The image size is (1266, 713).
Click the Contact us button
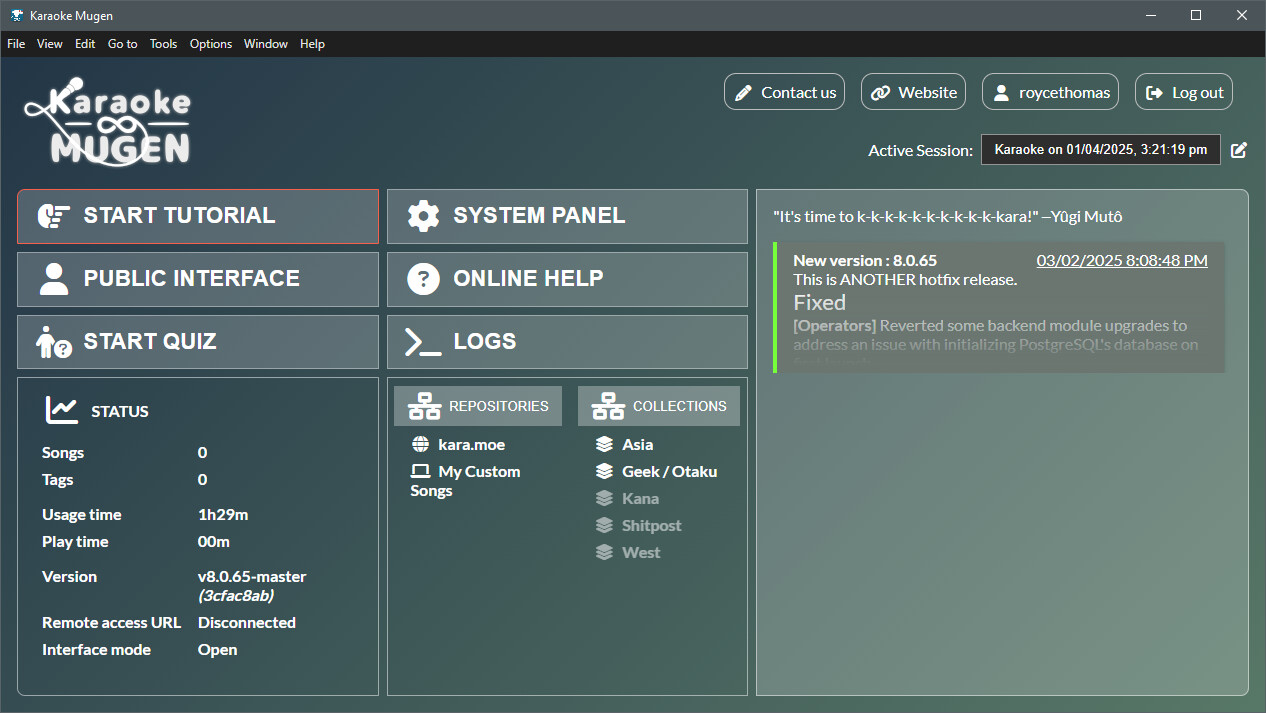coord(784,92)
